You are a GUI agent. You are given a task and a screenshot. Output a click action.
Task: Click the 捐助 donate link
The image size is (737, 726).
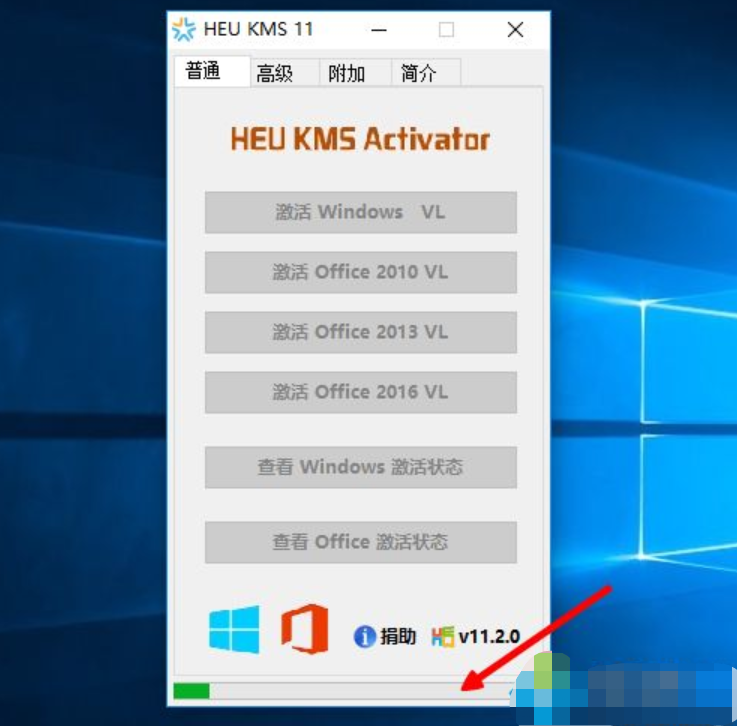coord(398,637)
